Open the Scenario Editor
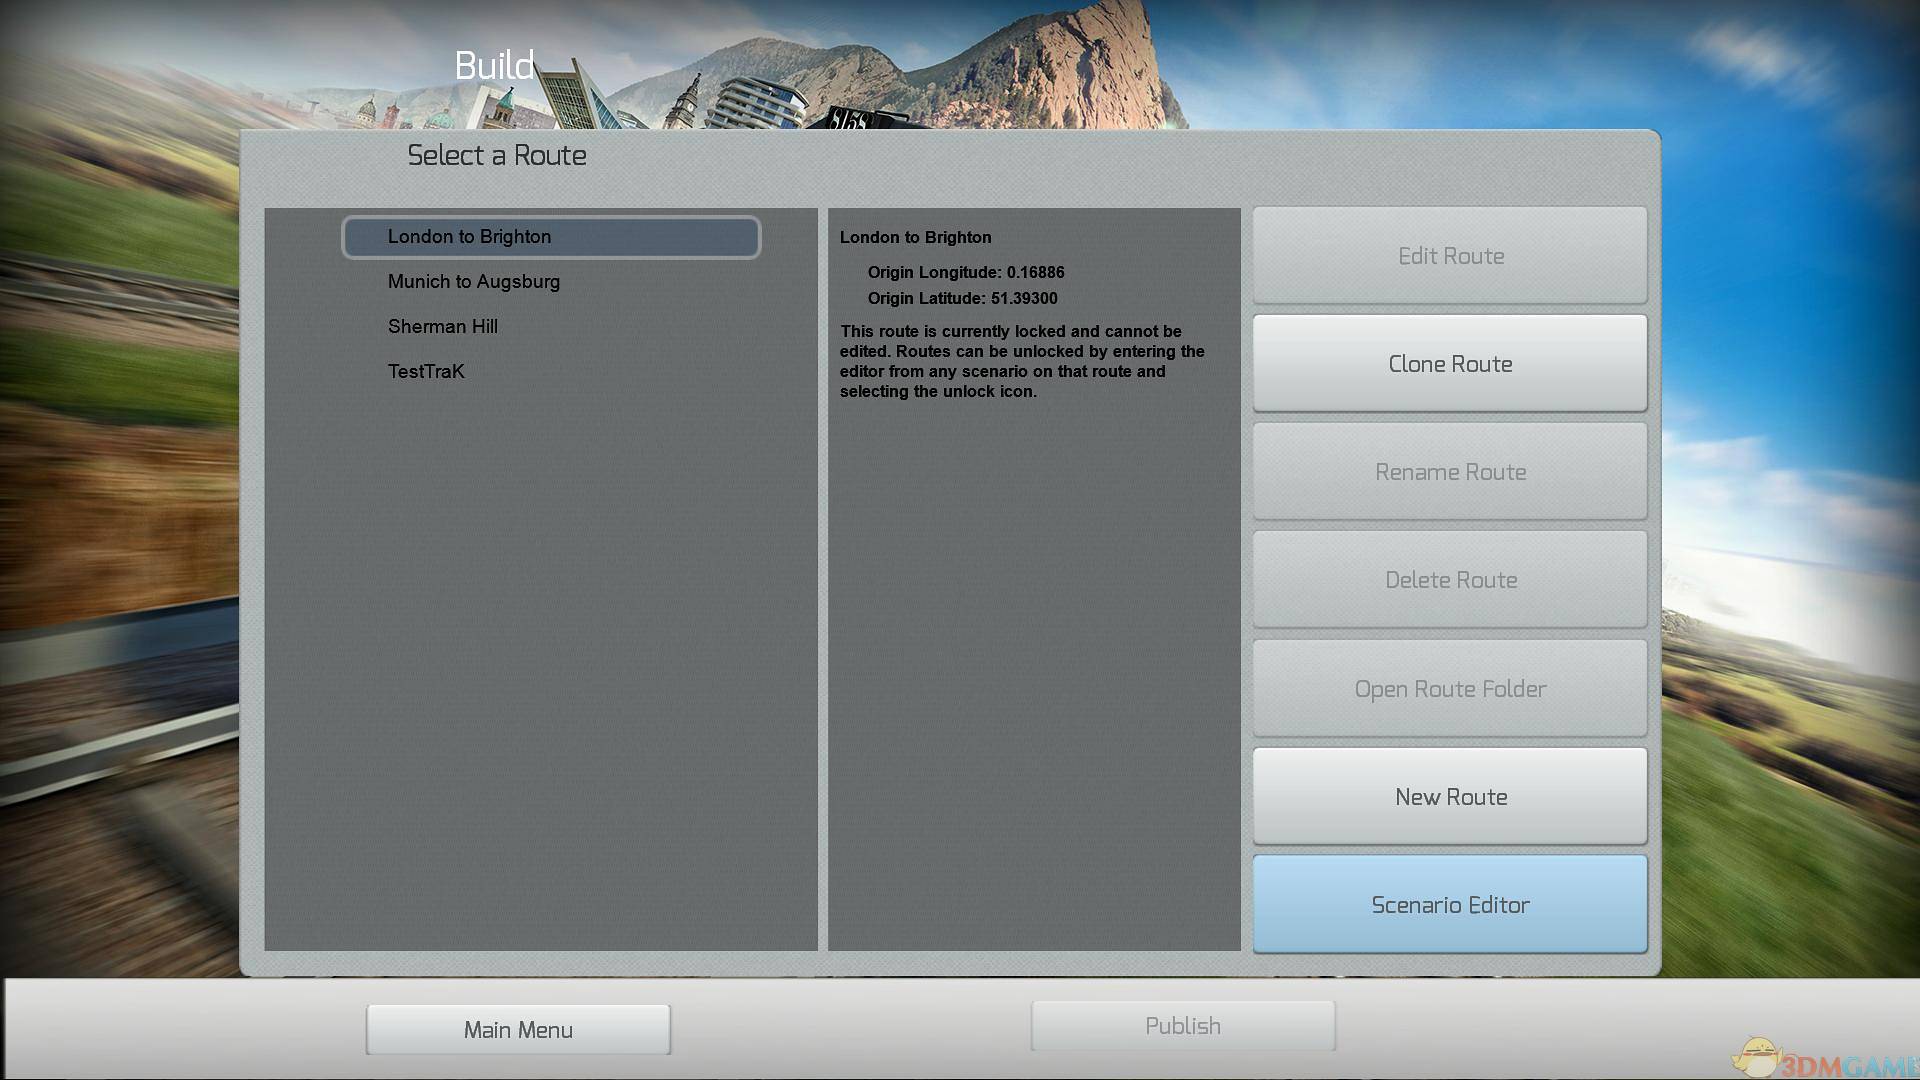The height and width of the screenshot is (1080, 1920). pyautogui.click(x=1449, y=905)
